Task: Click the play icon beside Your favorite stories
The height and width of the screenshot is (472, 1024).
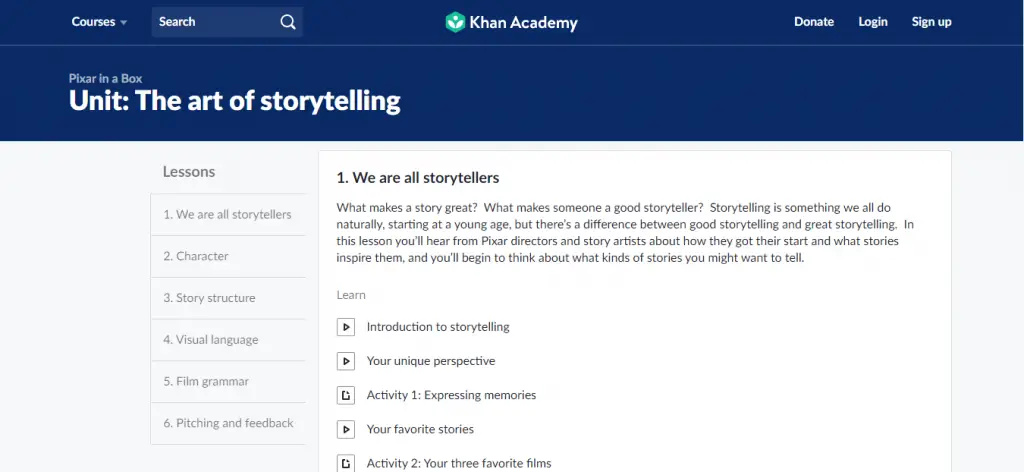Action: (345, 429)
